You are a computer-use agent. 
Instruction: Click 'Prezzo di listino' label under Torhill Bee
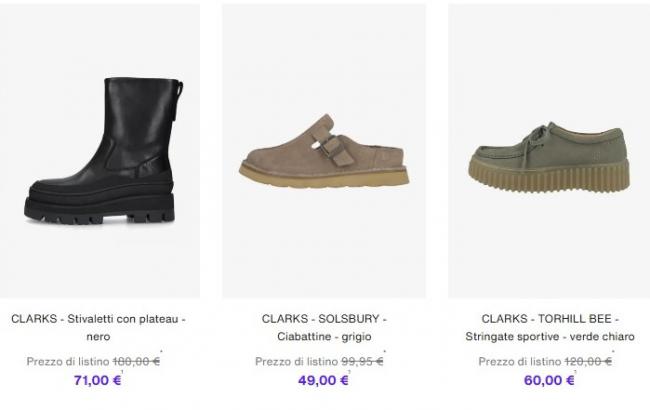517,361
